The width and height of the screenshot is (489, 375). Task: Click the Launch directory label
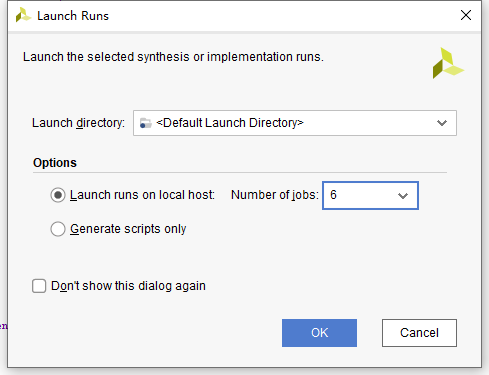pos(78,123)
